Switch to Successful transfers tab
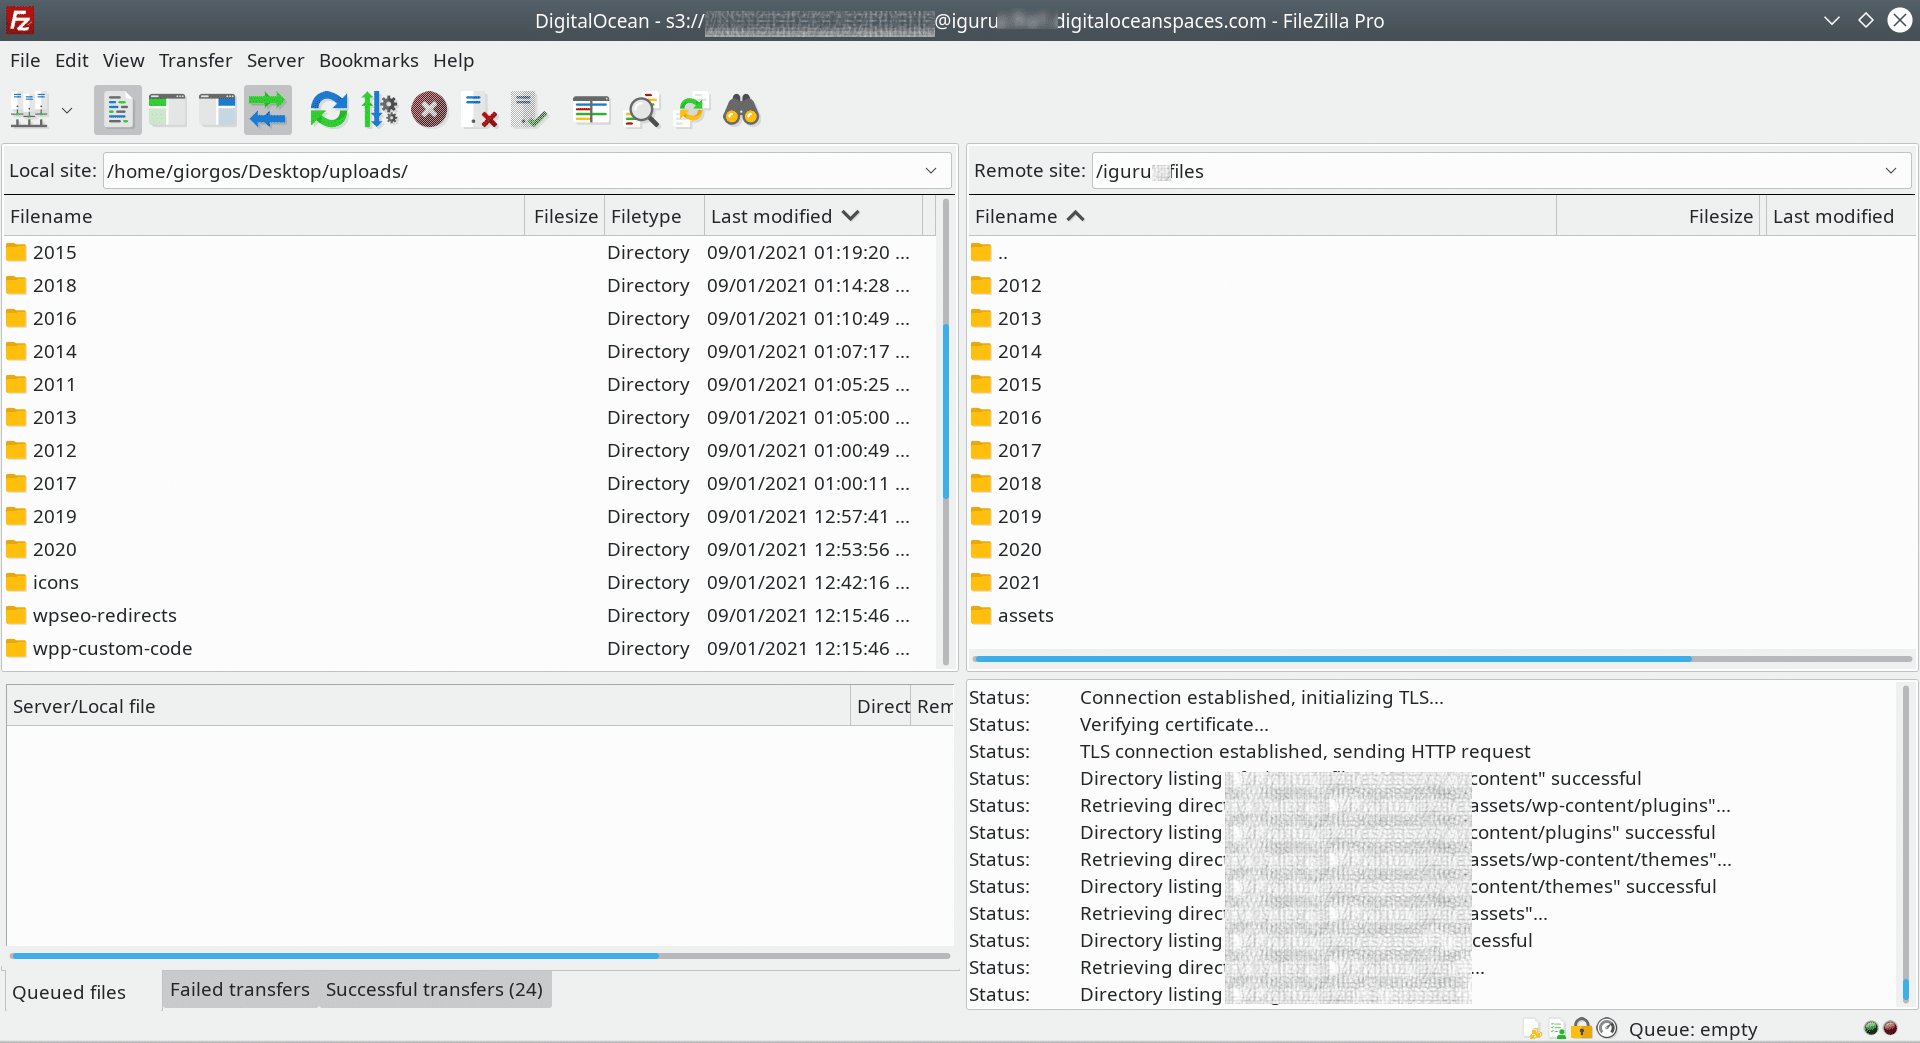This screenshot has width=1920, height=1043. pyautogui.click(x=434, y=990)
